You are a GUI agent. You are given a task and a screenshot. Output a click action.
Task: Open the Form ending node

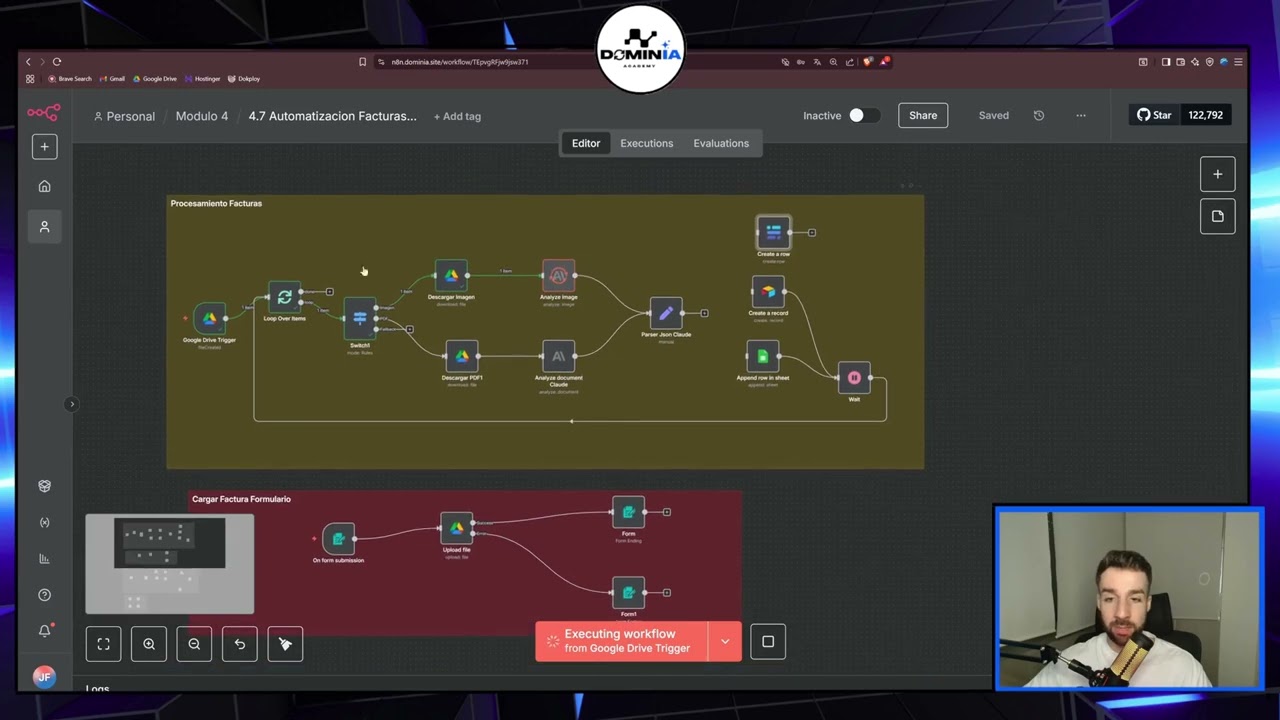coord(628,512)
